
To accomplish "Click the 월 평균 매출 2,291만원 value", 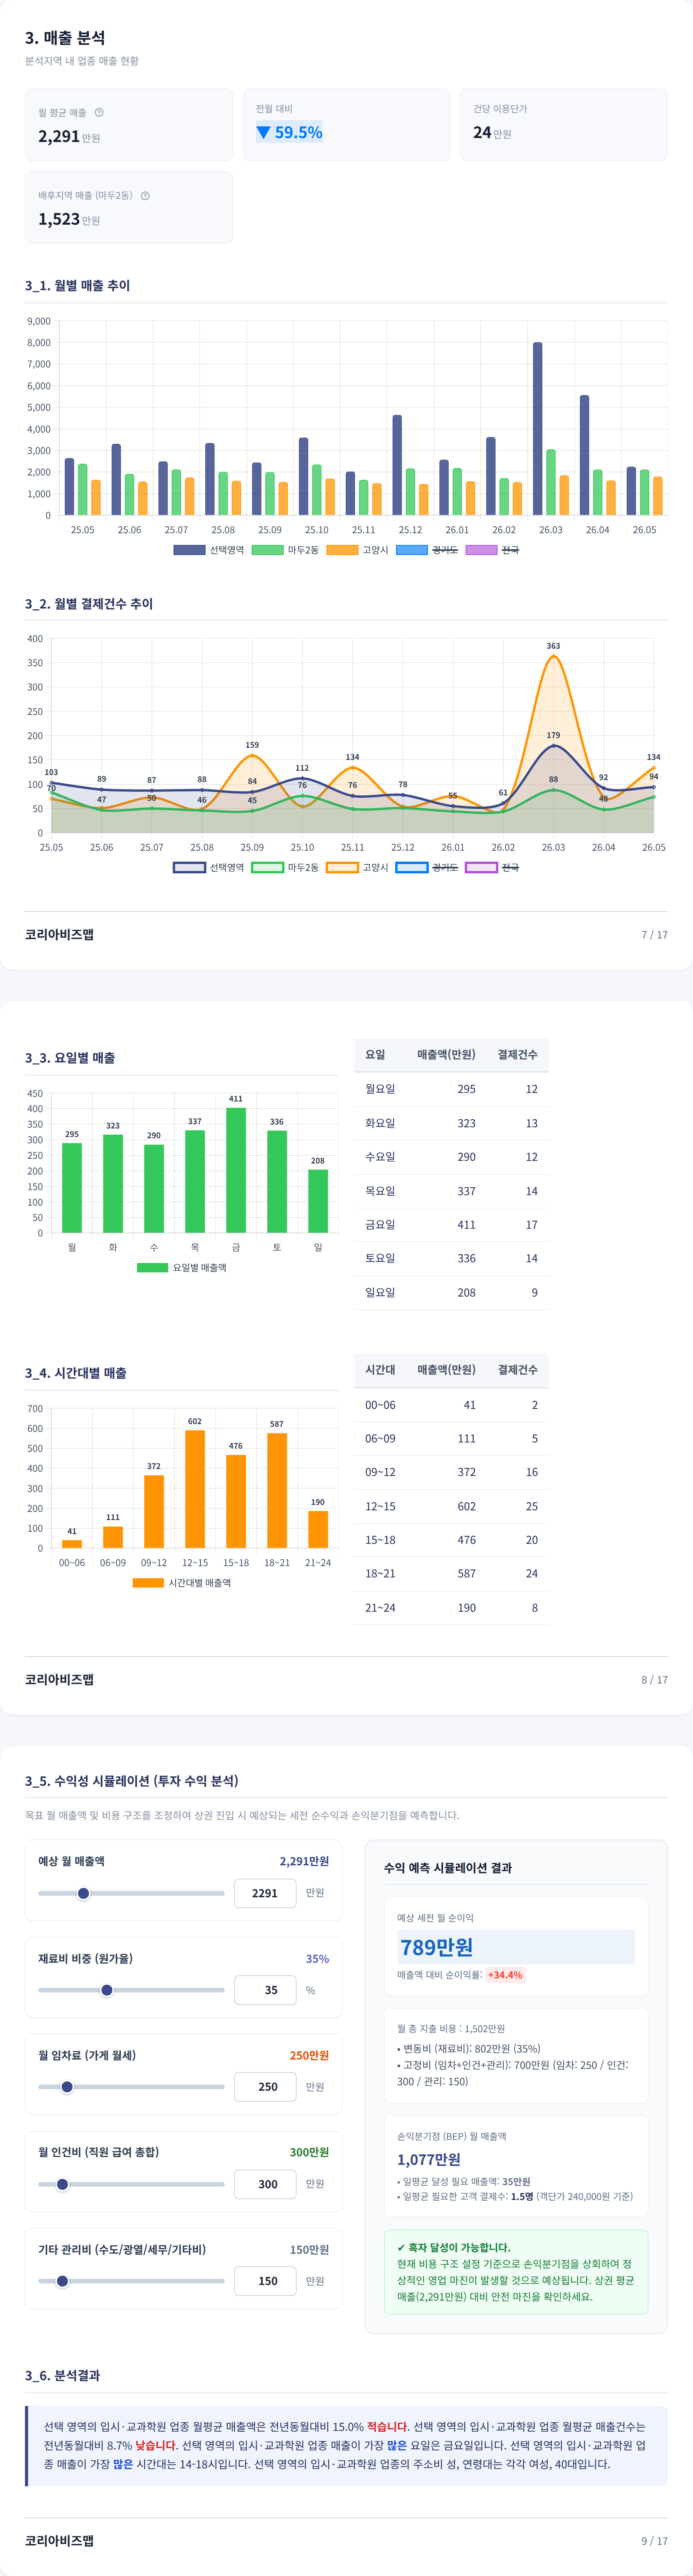I will 69,136.
